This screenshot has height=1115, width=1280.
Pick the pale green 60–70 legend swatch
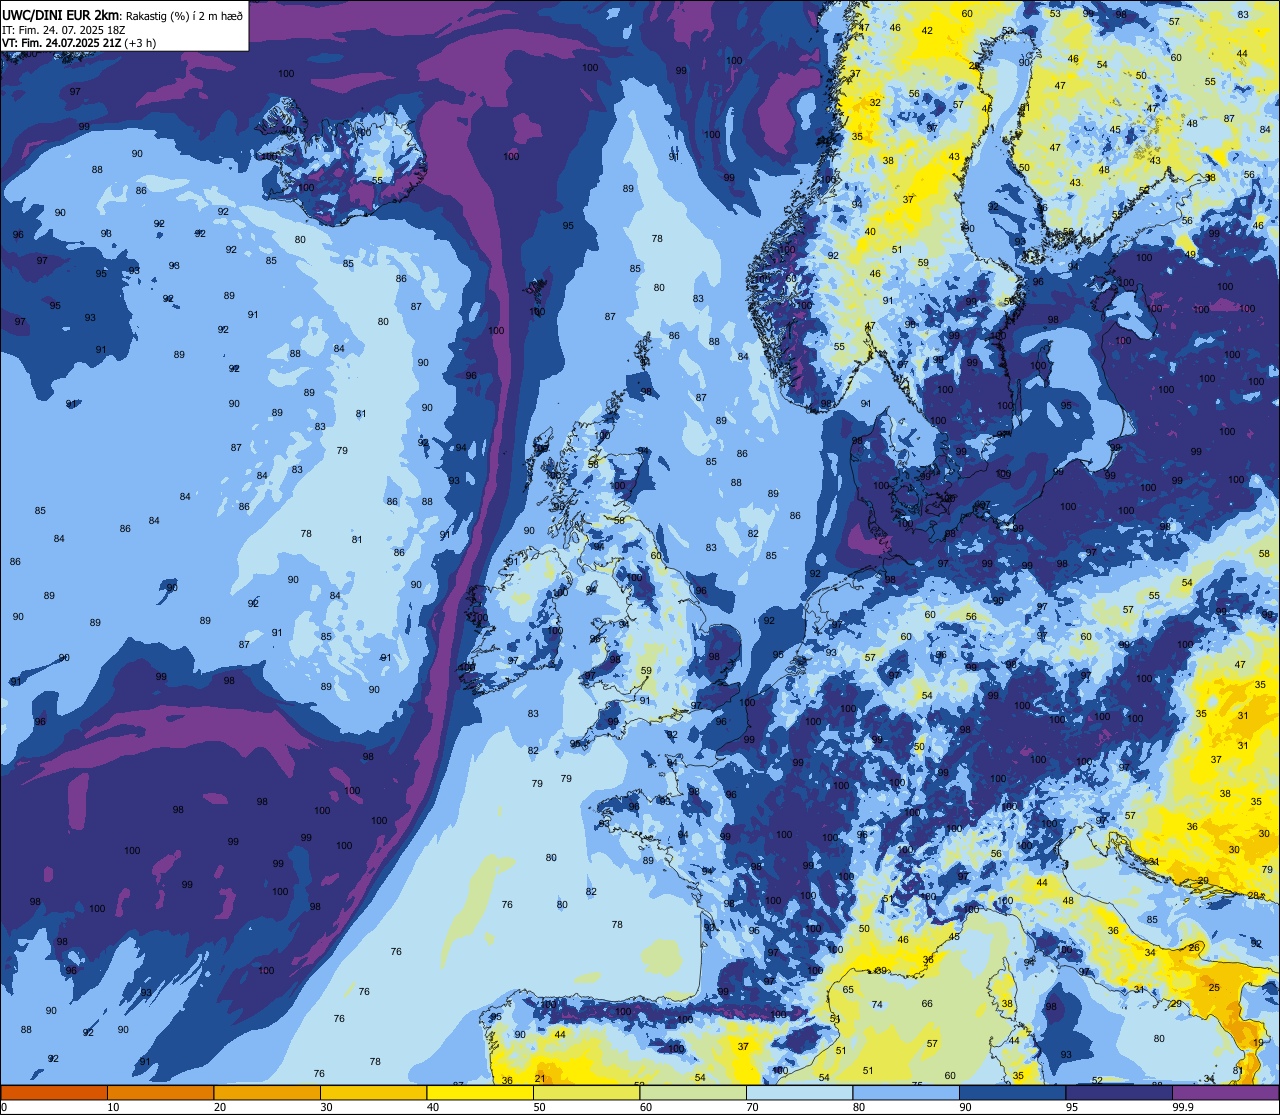[693, 1093]
